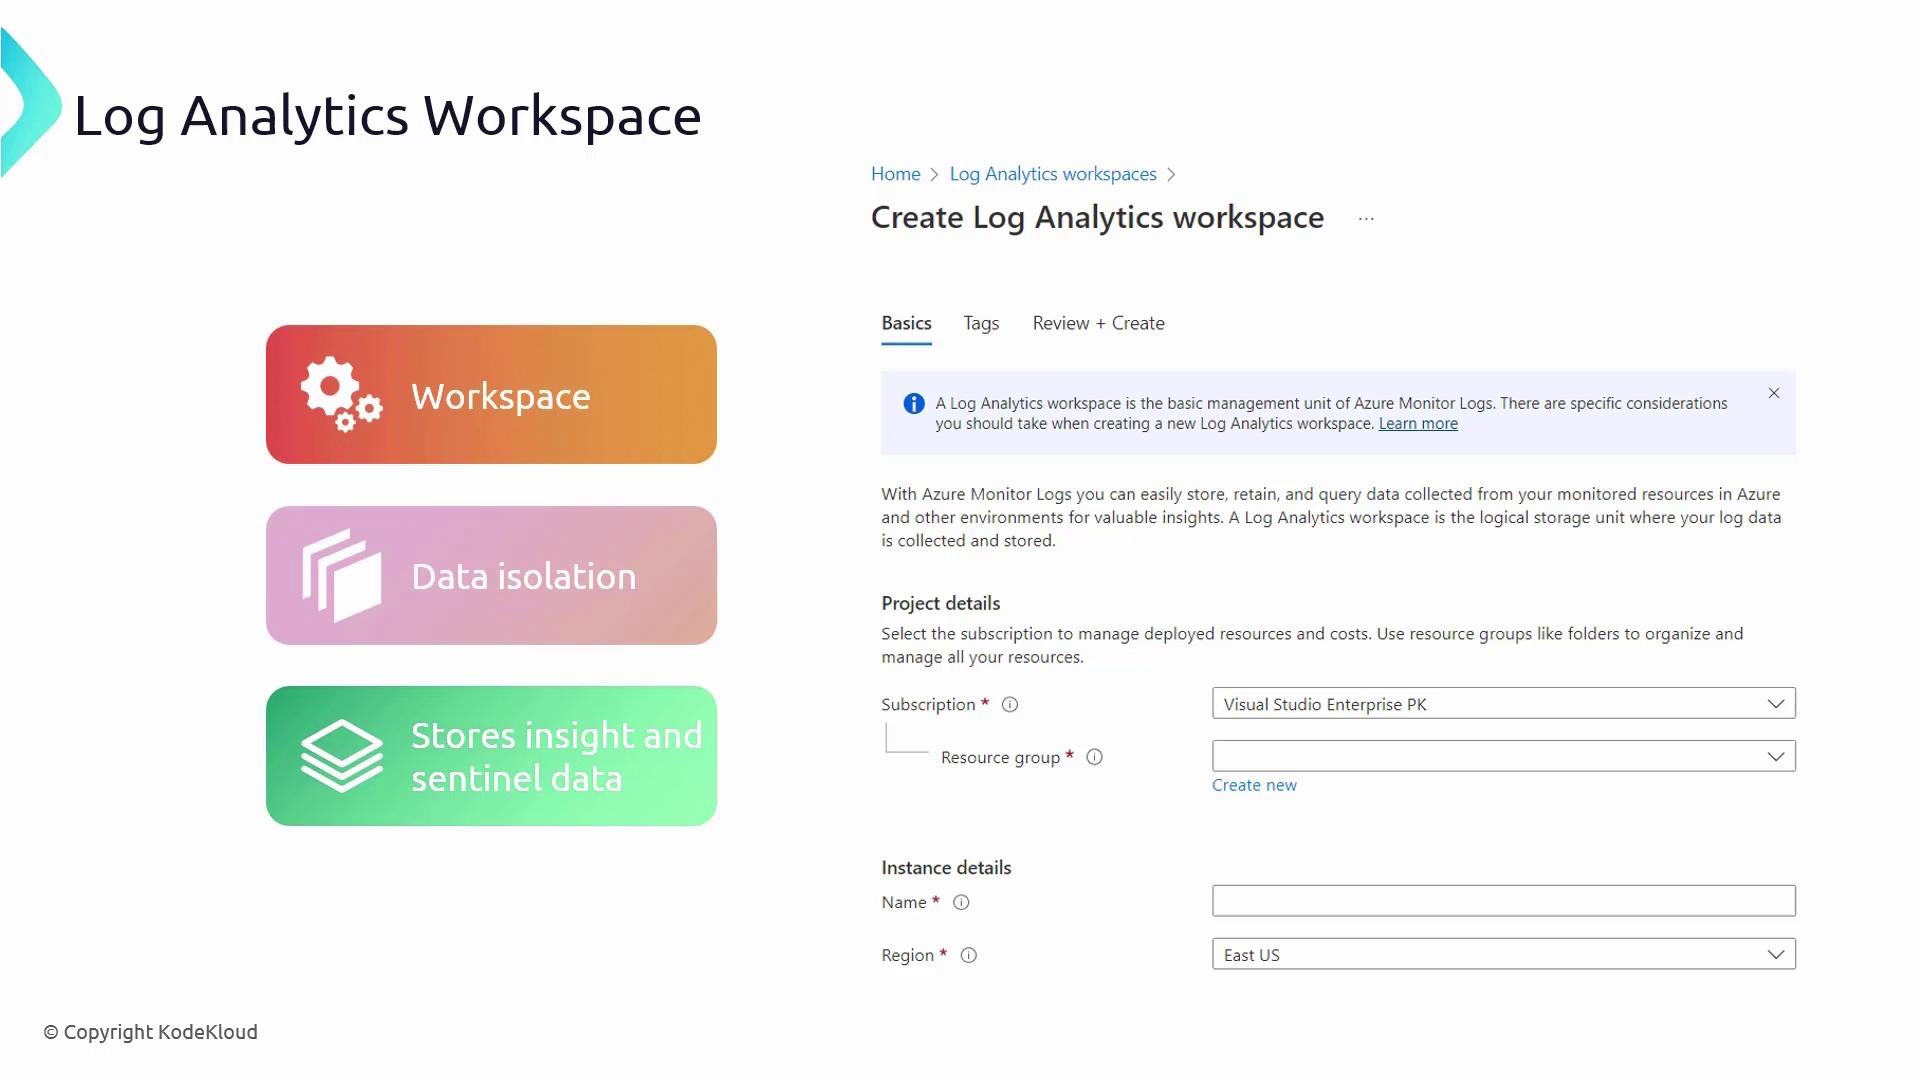Dismiss the blue information banner
The height and width of the screenshot is (1080, 1920).
pyautogui.click(x=1773, y=394)
